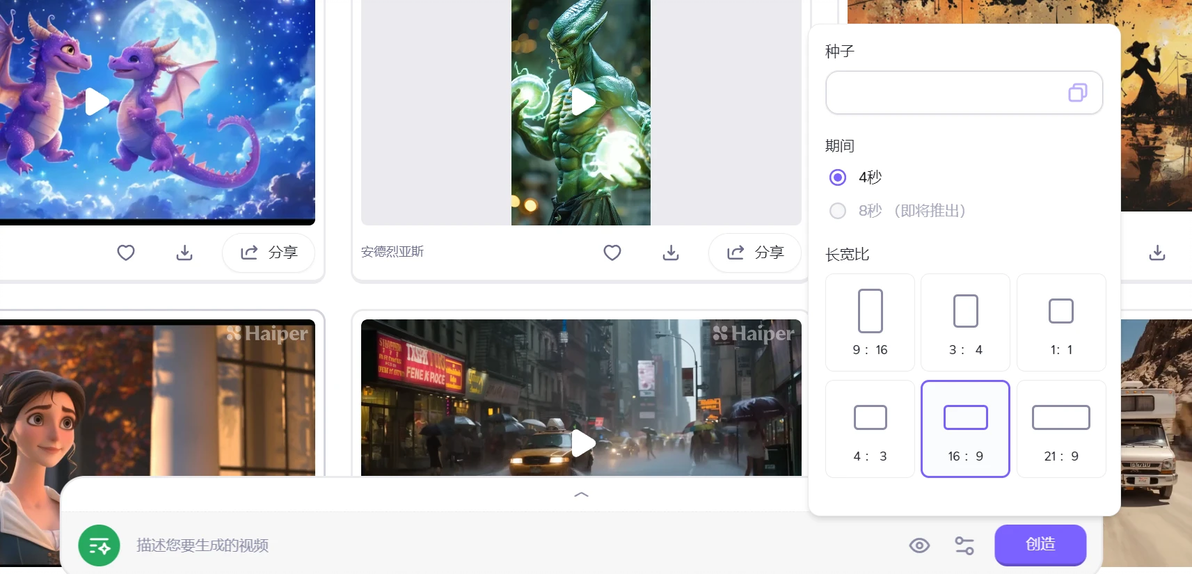Play the rainy city taxi video
Screen dimensions: 1192x574
[583, 443]
